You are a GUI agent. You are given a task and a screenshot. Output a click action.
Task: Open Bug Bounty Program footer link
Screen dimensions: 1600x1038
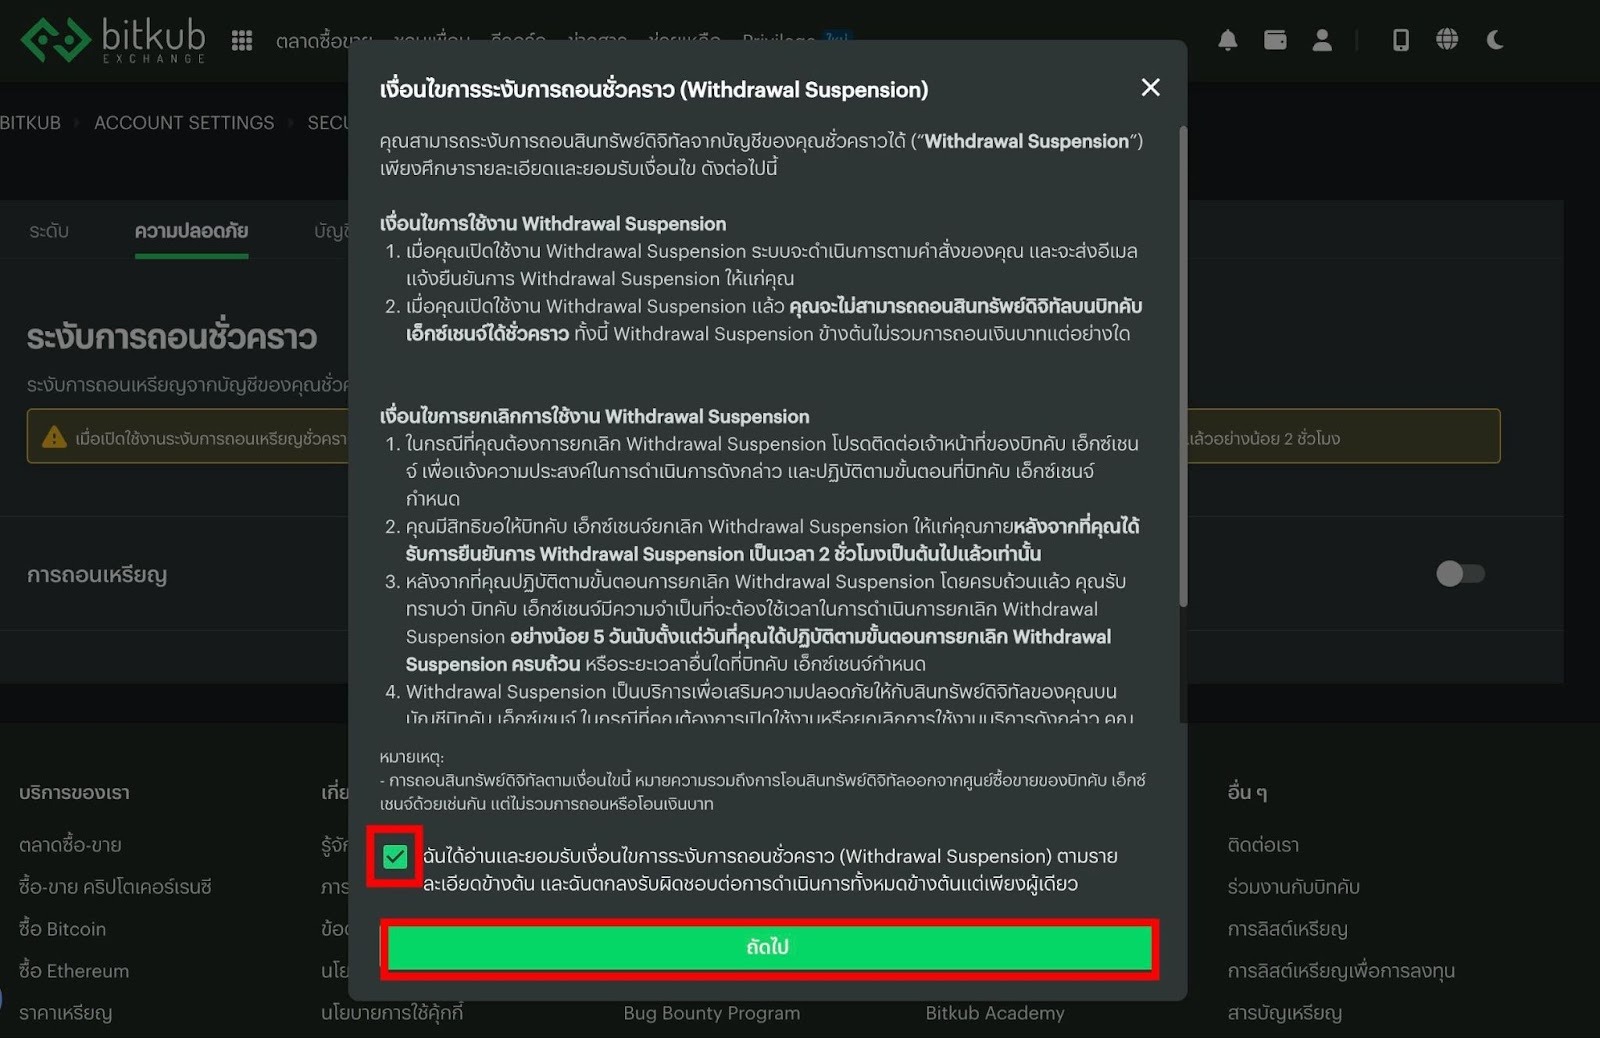click(712, 1013)
